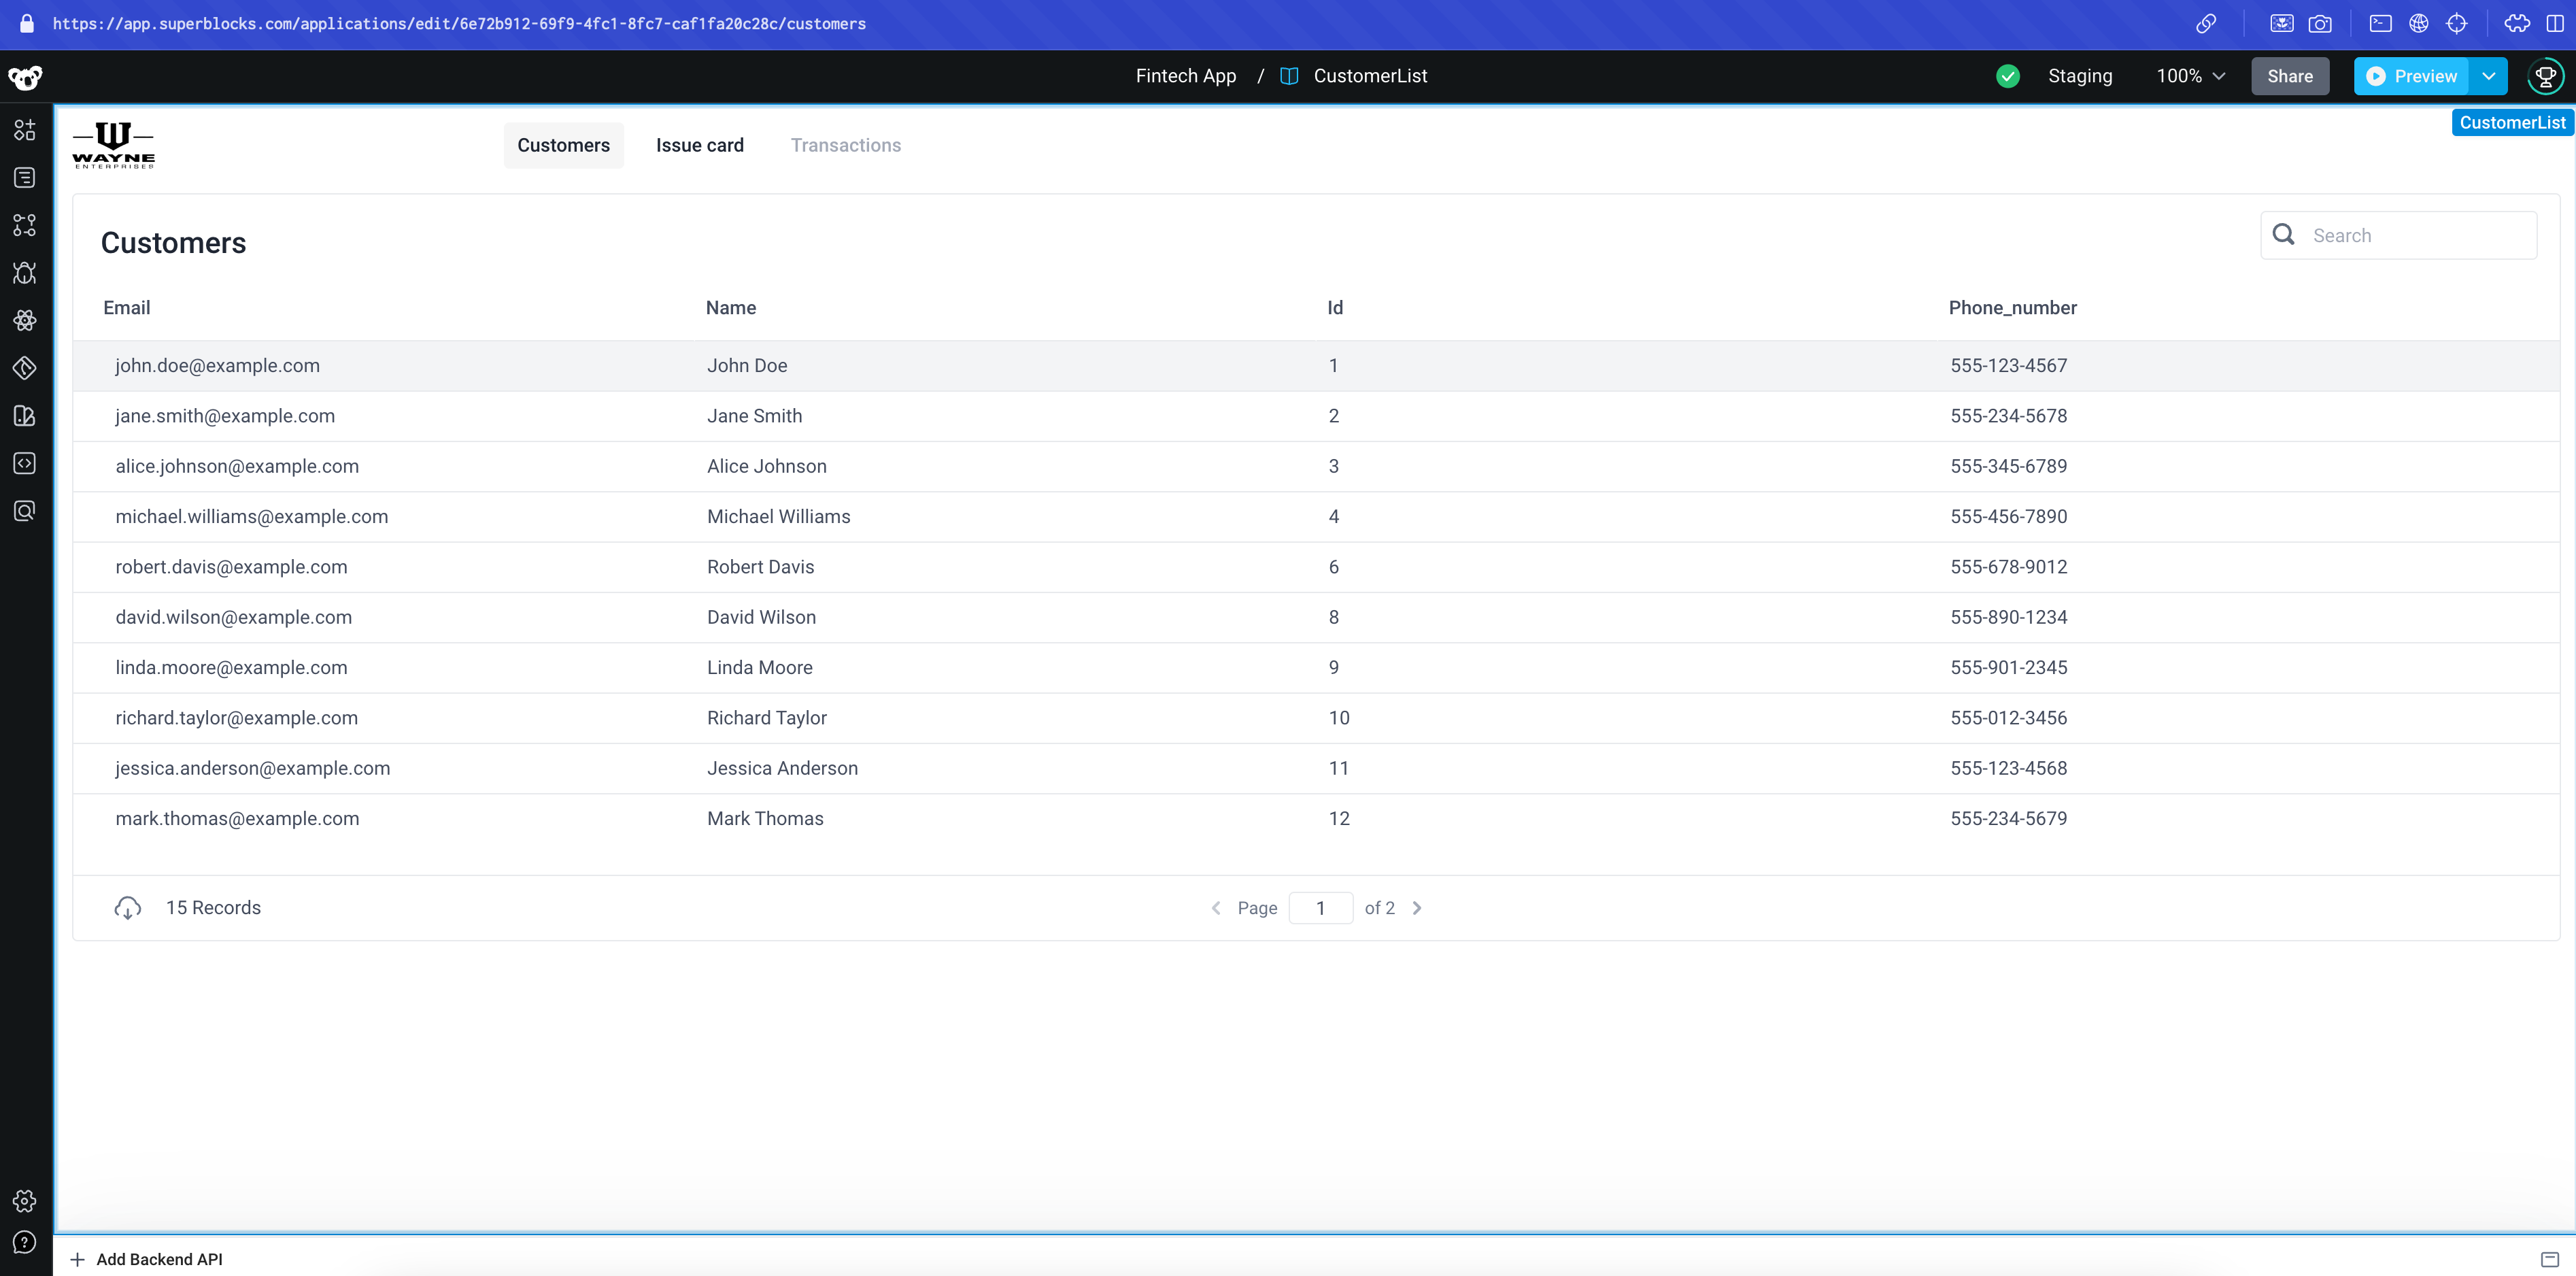The image size is (2576, 1276).
Task: Open the camera/screenshot tool in toolbar
Action: pyautogui.click(x=2322, y=23)
